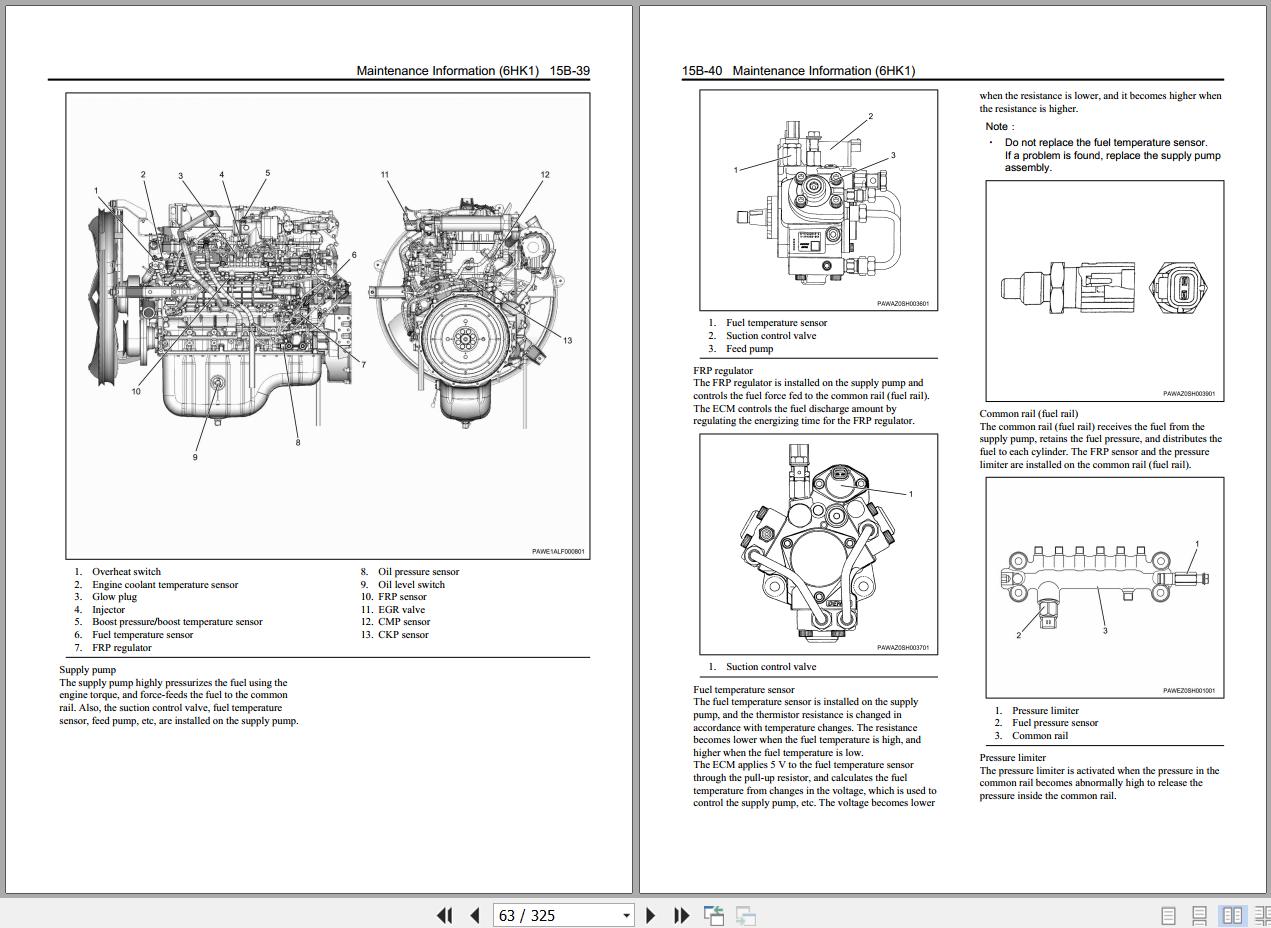Click the 'EGR valve' legend entry
Screen dimensions: 1271x928
[401, 610]
